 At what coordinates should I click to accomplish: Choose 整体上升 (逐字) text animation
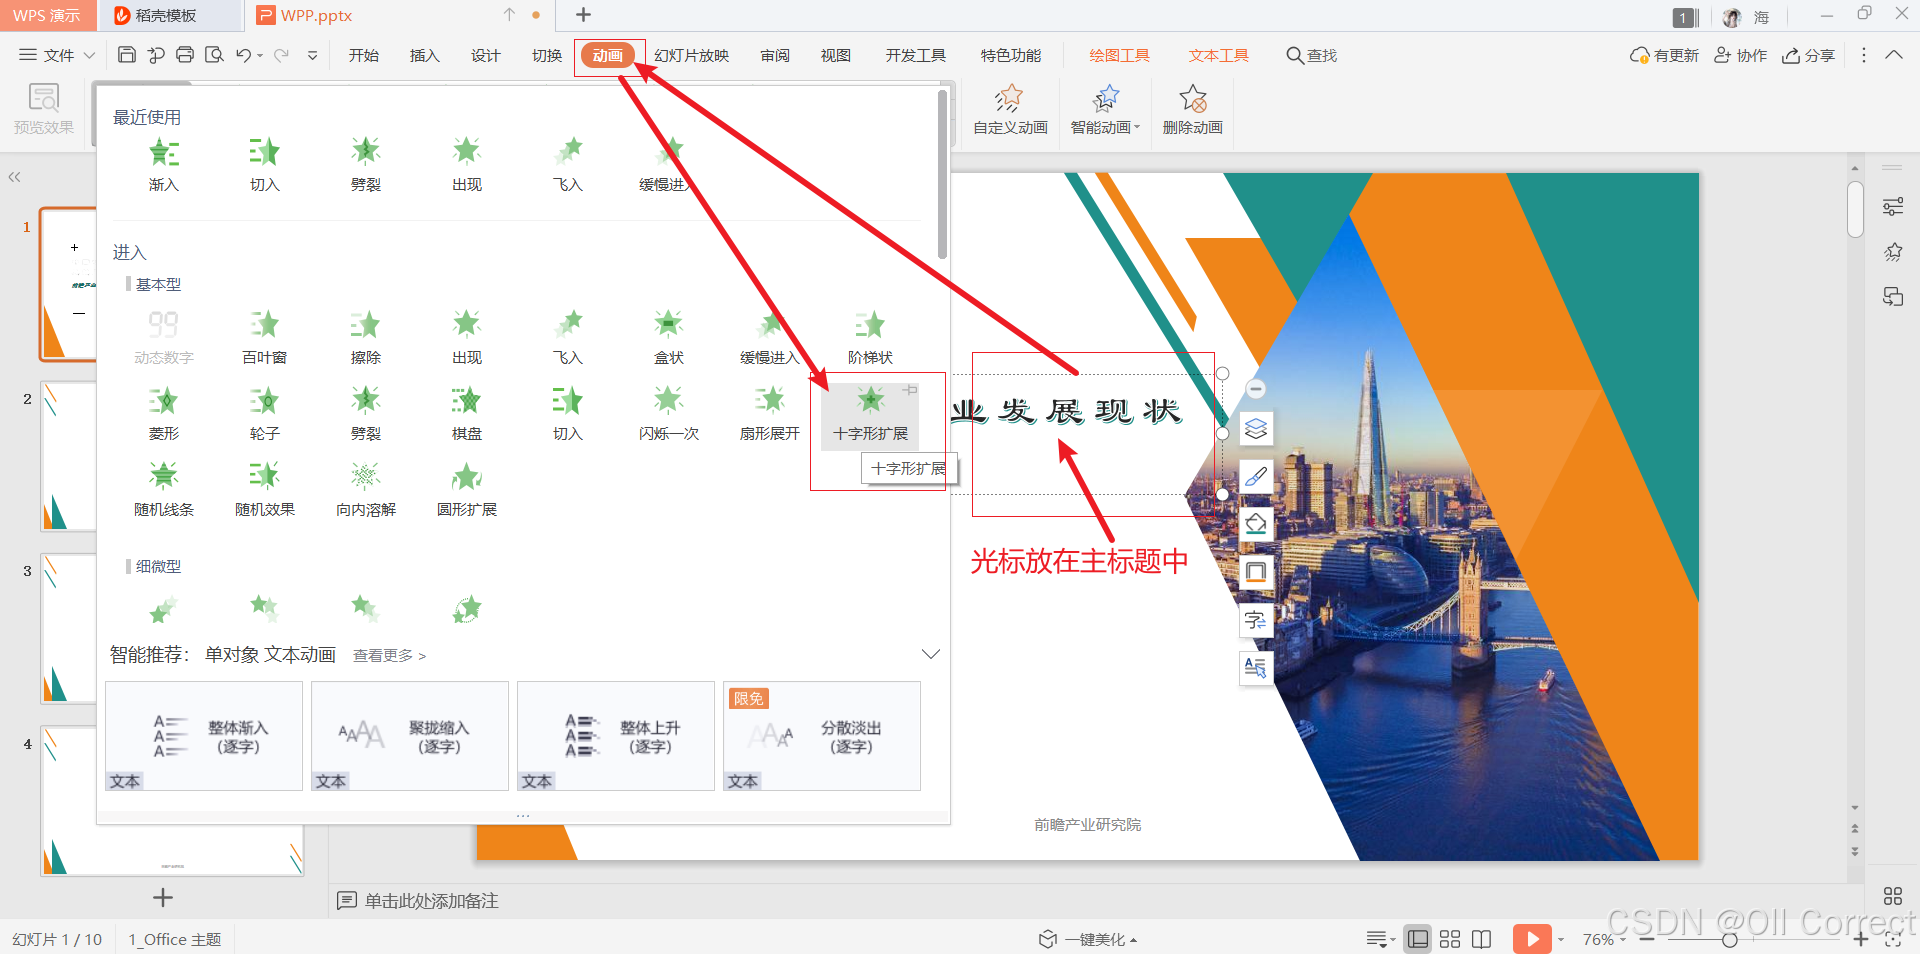(616, 736)
